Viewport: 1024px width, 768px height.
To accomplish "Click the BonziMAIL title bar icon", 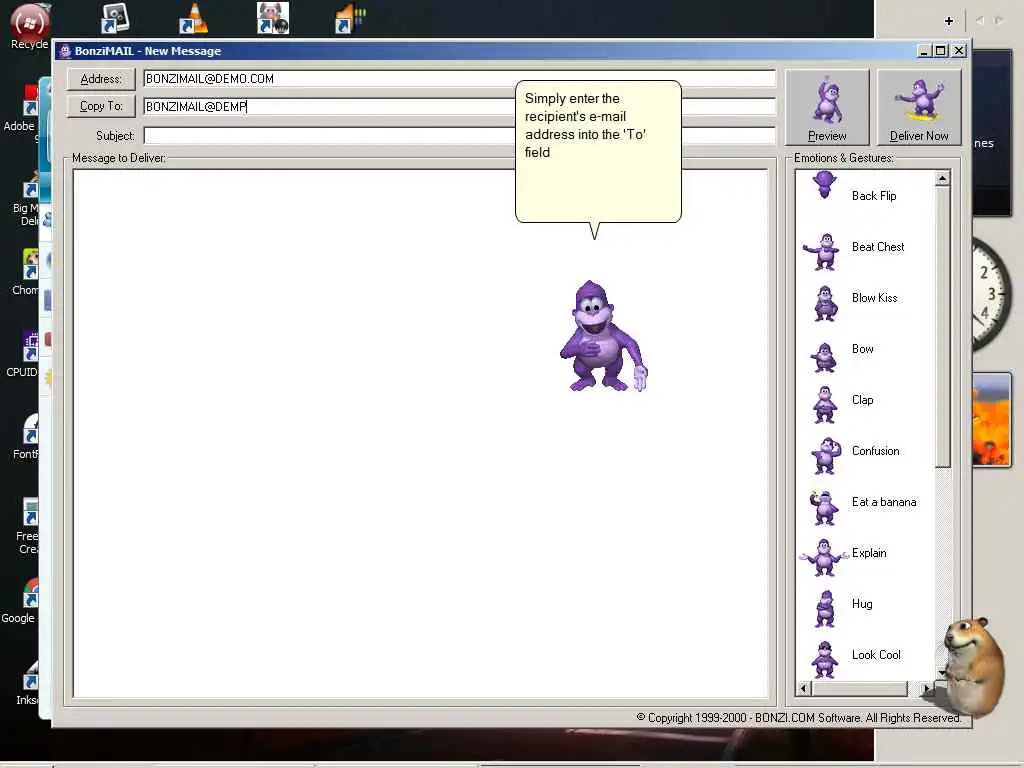I will pyautogui.click(x=65, y=51).
